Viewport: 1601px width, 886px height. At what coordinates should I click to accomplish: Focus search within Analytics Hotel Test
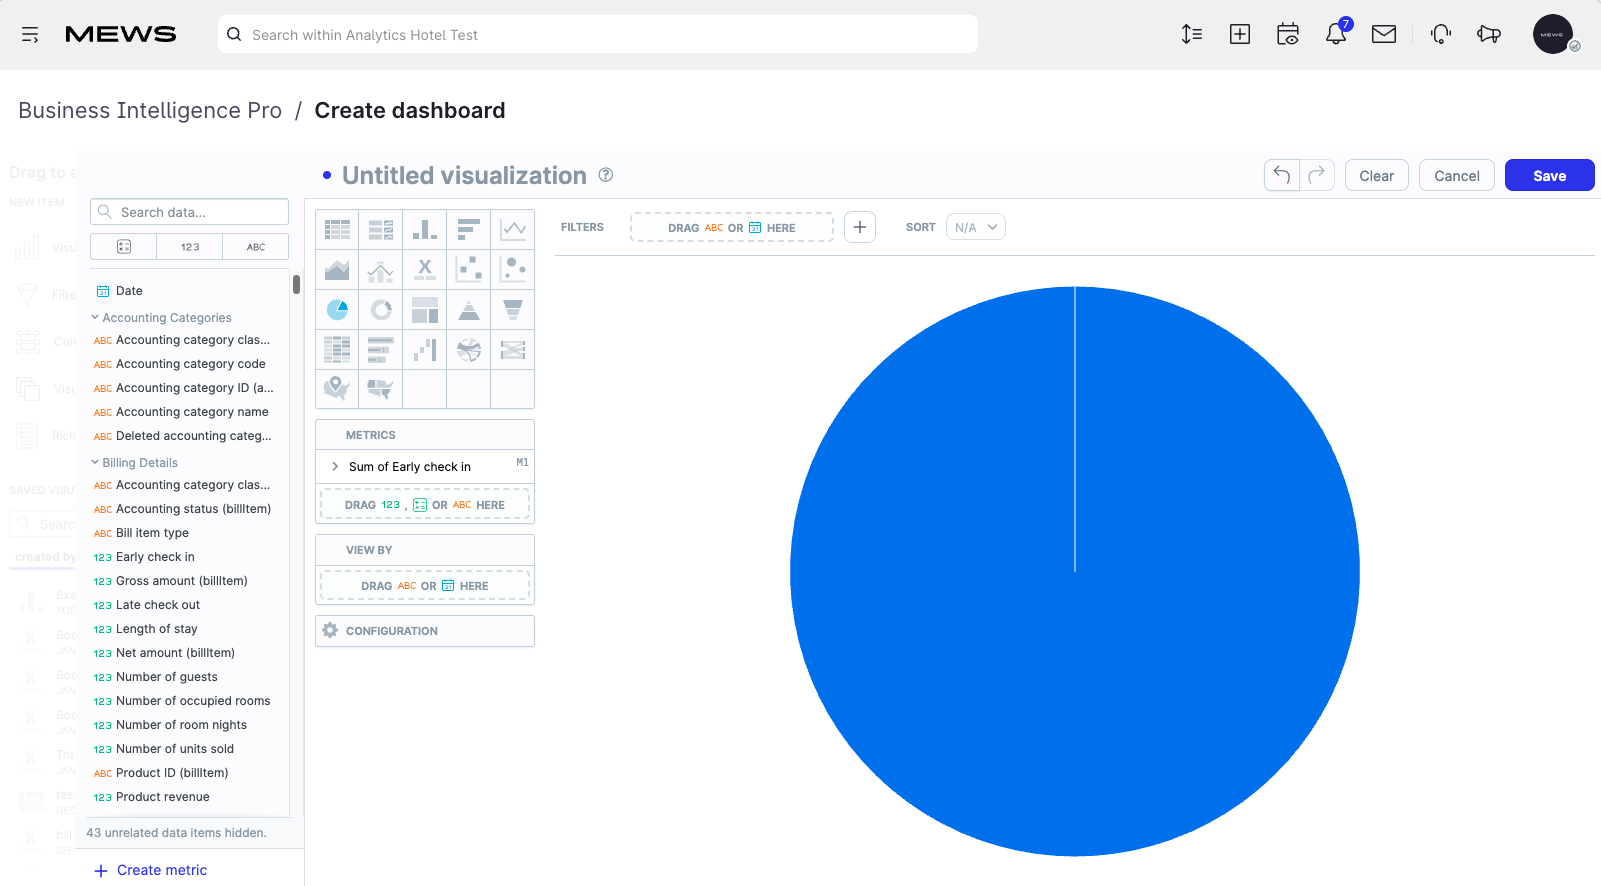coord(598,34)
